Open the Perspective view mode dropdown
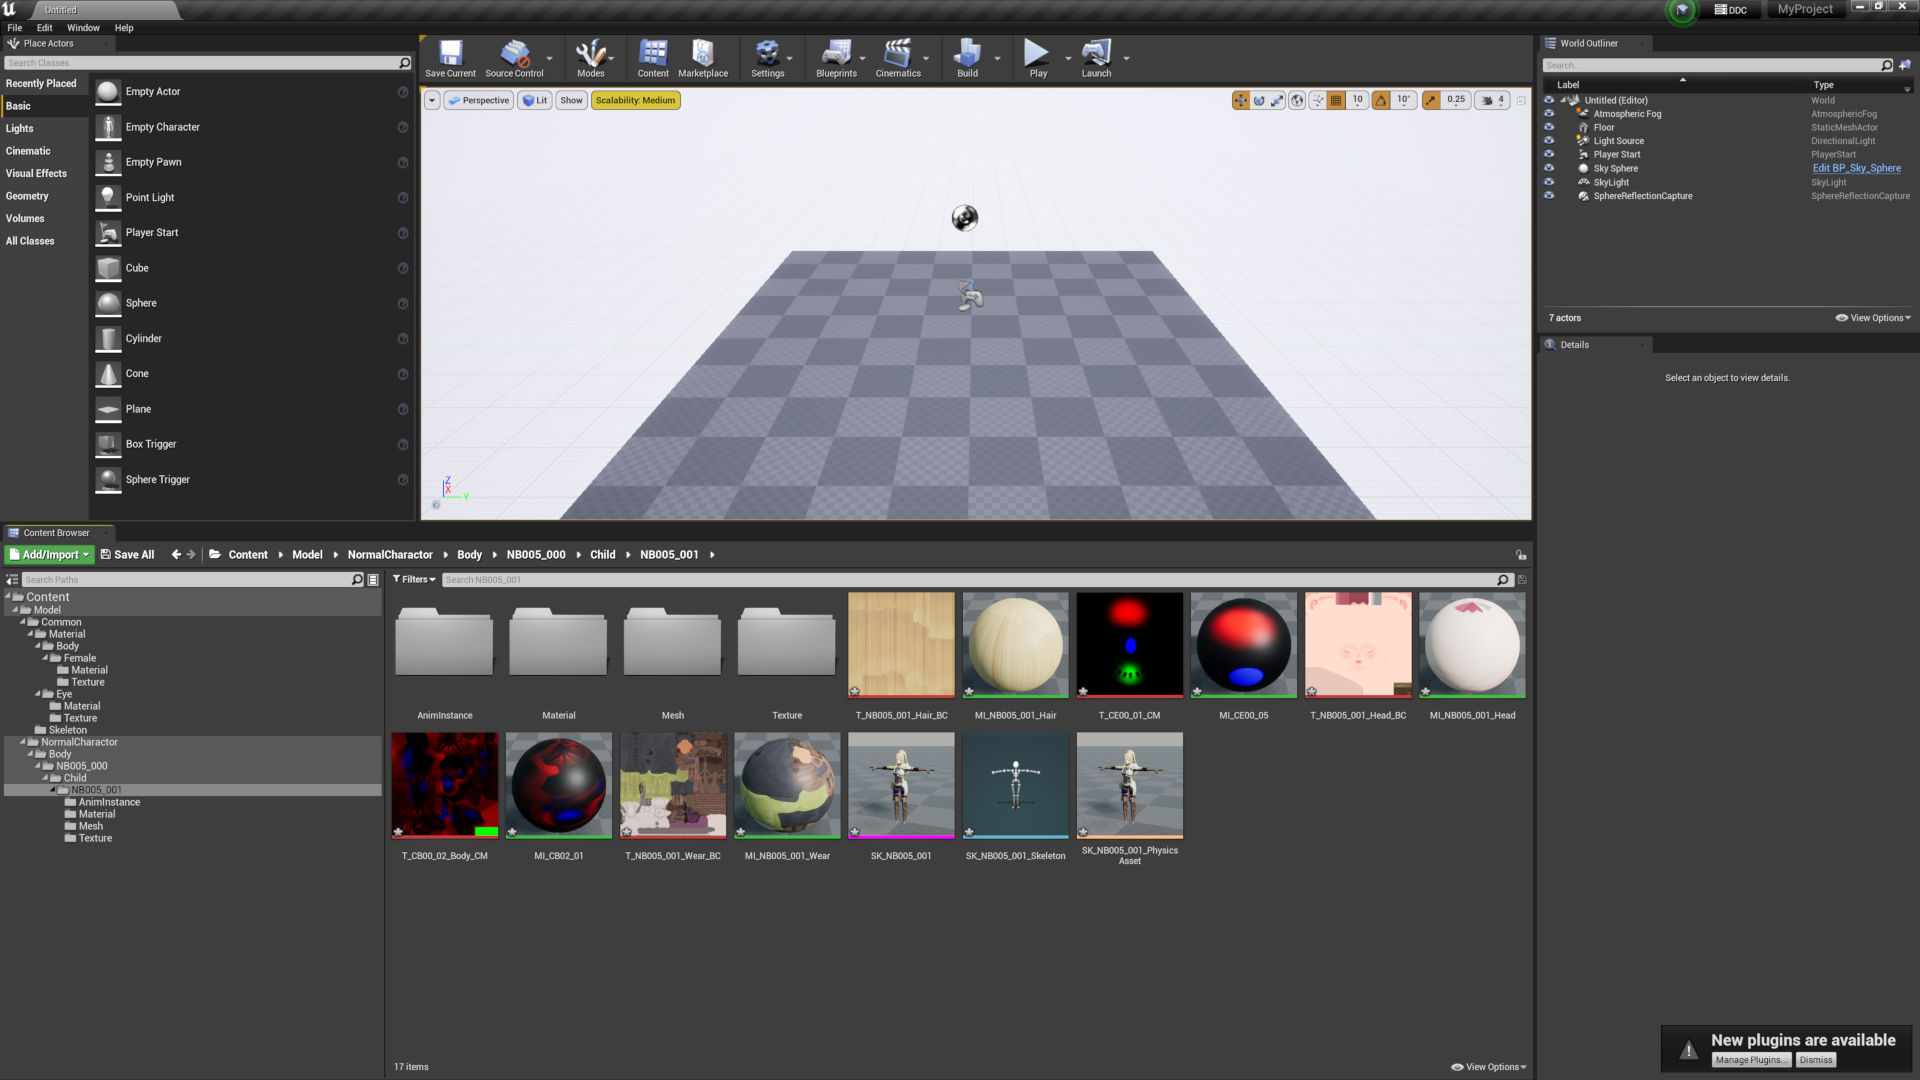Viewport: 1920px width, 1080px height. click(x=478, y=100)
